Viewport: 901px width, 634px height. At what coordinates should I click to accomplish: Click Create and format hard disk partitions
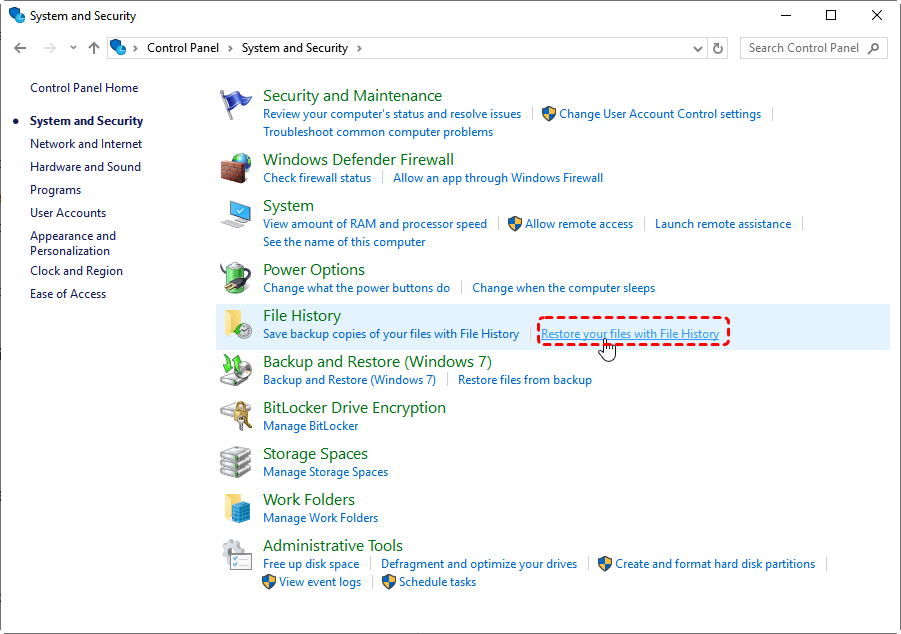[715, 564]
